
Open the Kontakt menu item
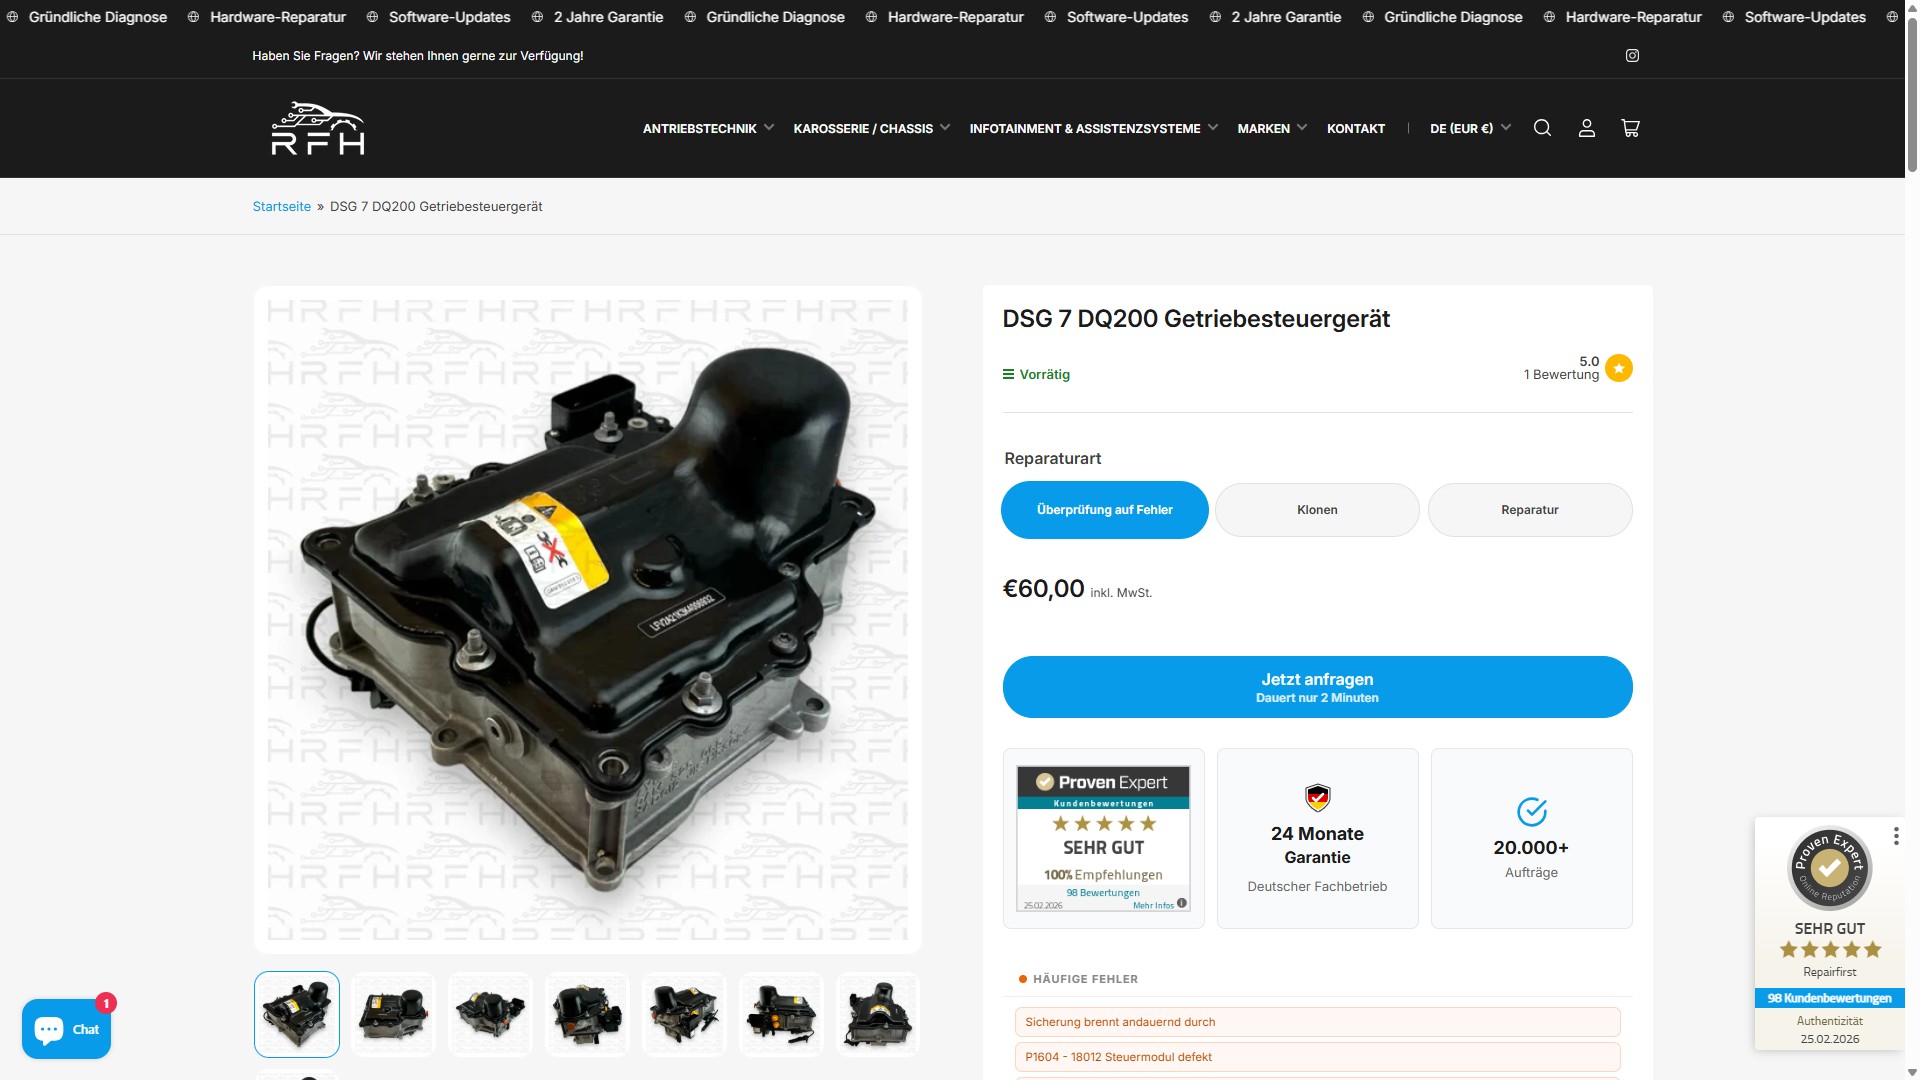(1355, 128)
